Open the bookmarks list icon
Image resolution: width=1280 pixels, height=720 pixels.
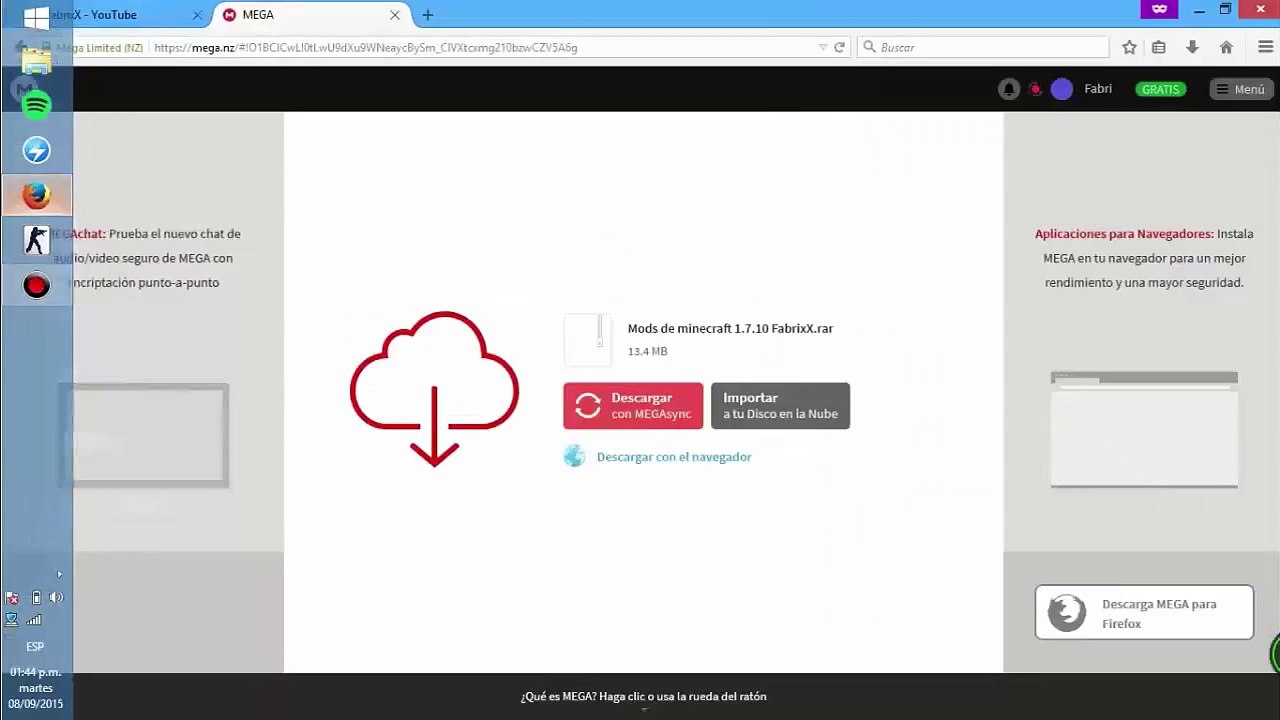point(1159,47)
